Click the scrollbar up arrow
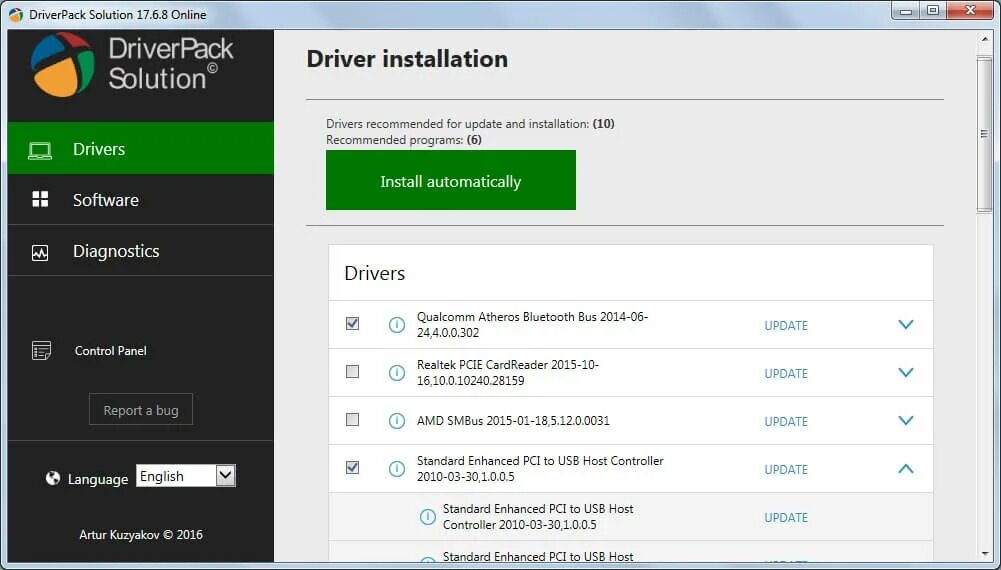This screenshot has height=570, width=1001. [x=984, y=40]
